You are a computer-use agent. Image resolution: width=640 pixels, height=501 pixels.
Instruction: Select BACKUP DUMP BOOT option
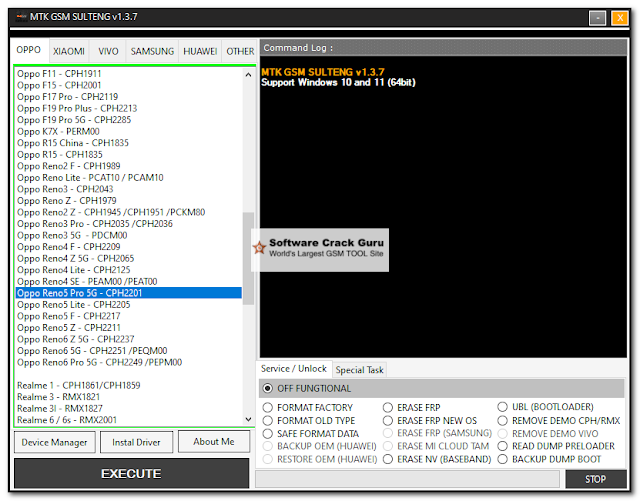click(x=502, y=459)
